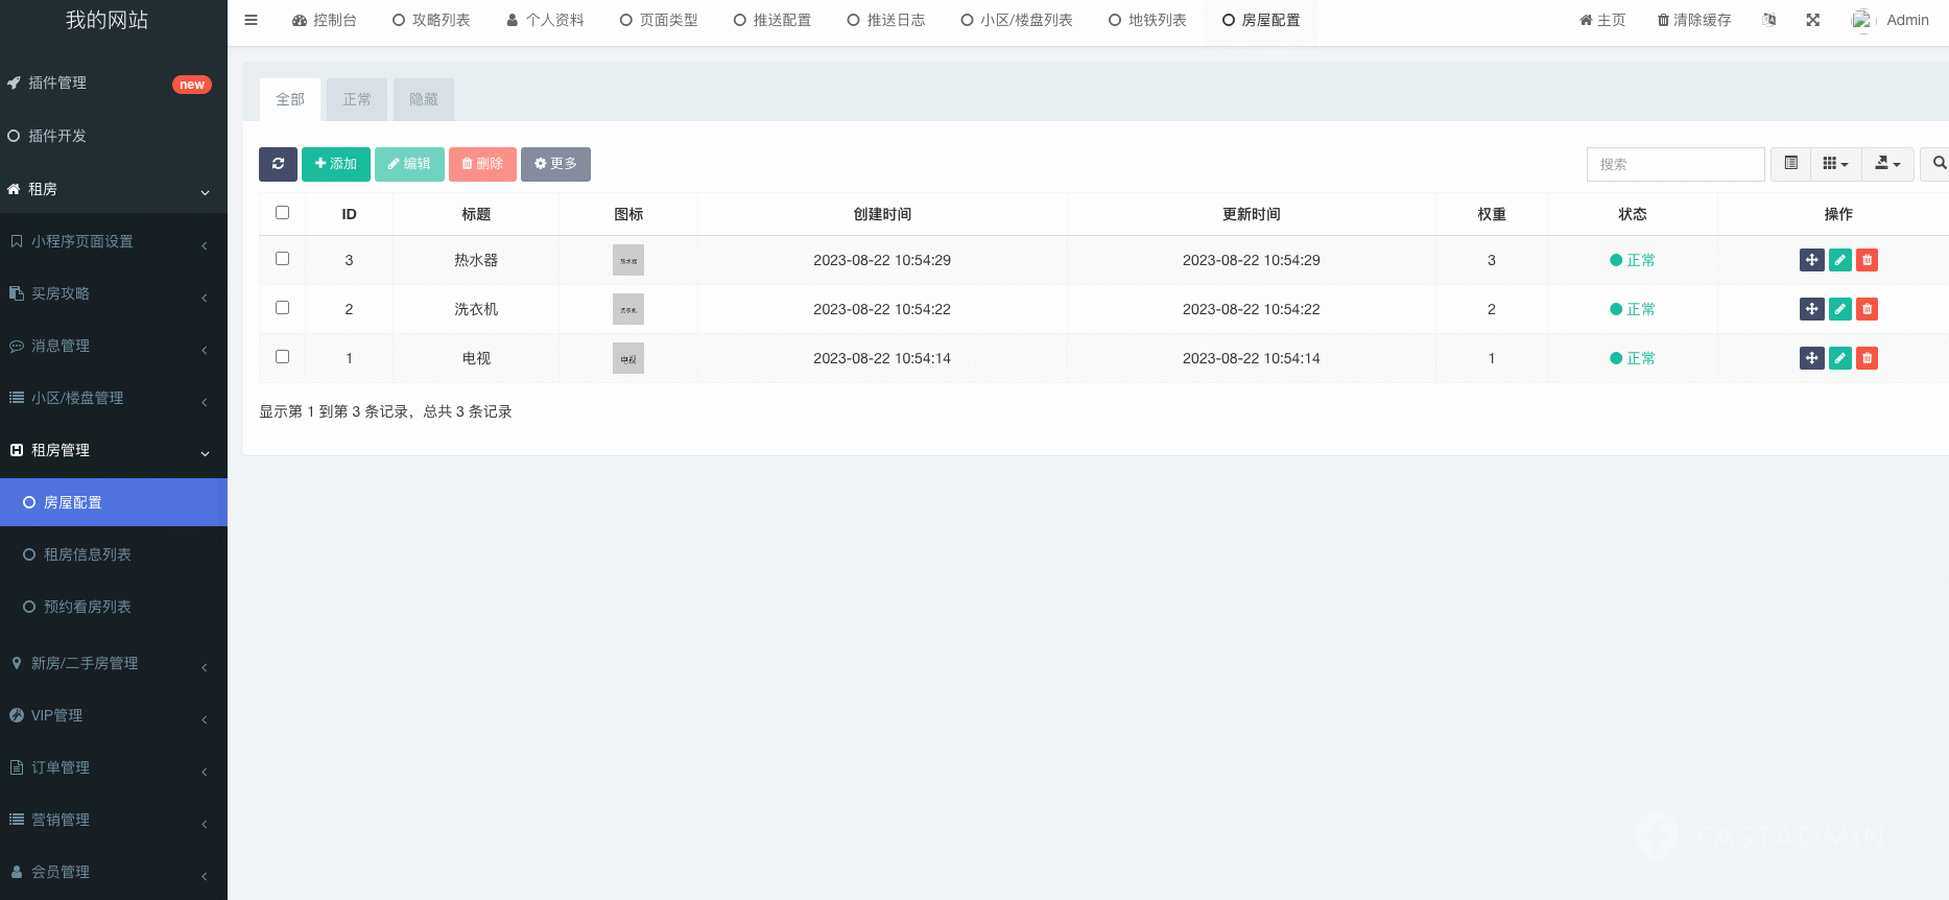Click red delete icon for 洗衣机 row
This screenshot has height=900, width=1949.
(x=1866, y=309)
